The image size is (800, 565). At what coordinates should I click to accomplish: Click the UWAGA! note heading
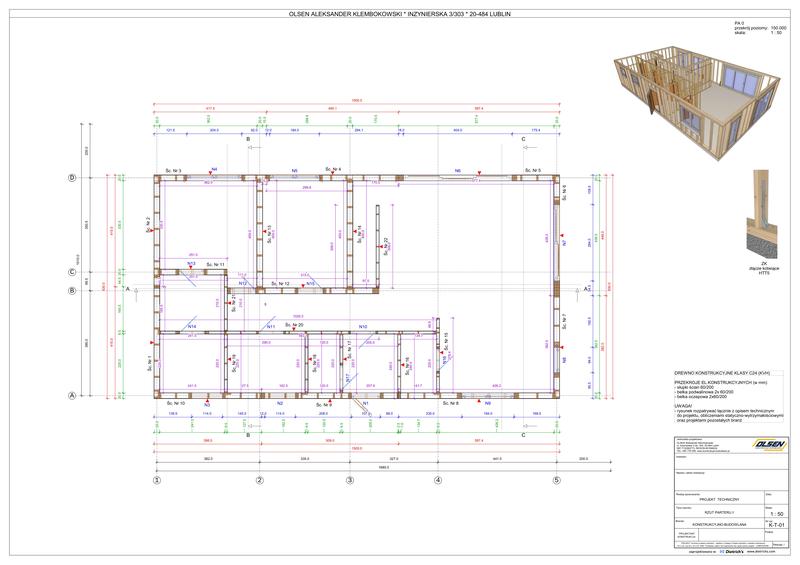684,405
